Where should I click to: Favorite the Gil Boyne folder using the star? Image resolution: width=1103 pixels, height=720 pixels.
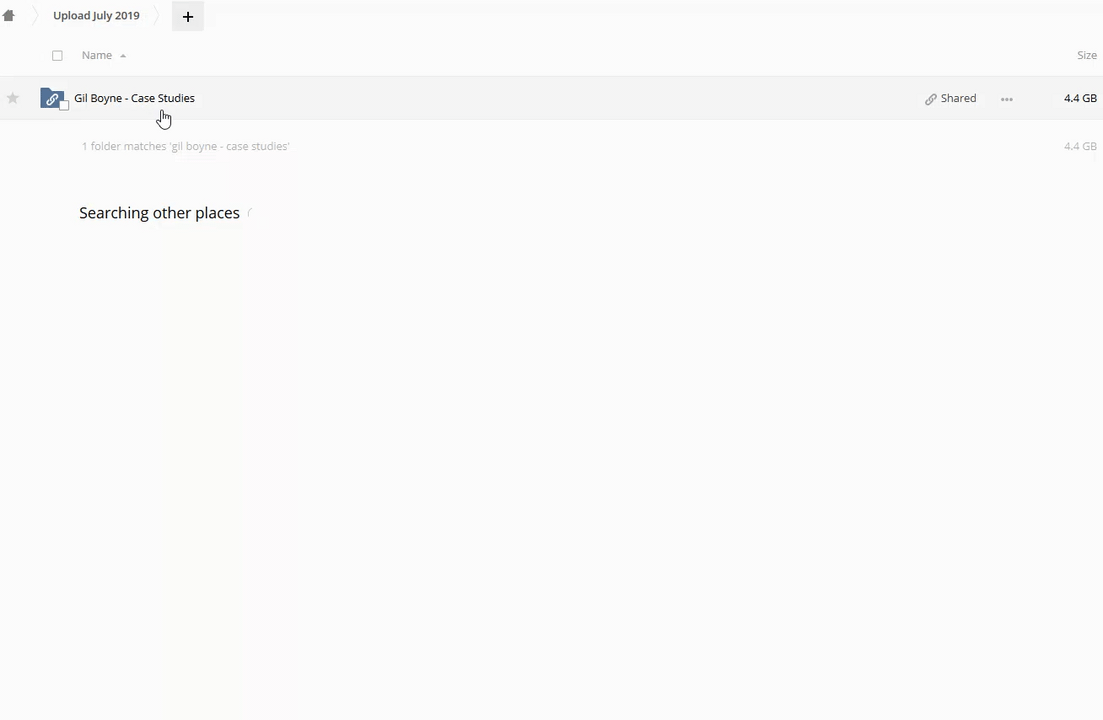click(x=13, y=98)
